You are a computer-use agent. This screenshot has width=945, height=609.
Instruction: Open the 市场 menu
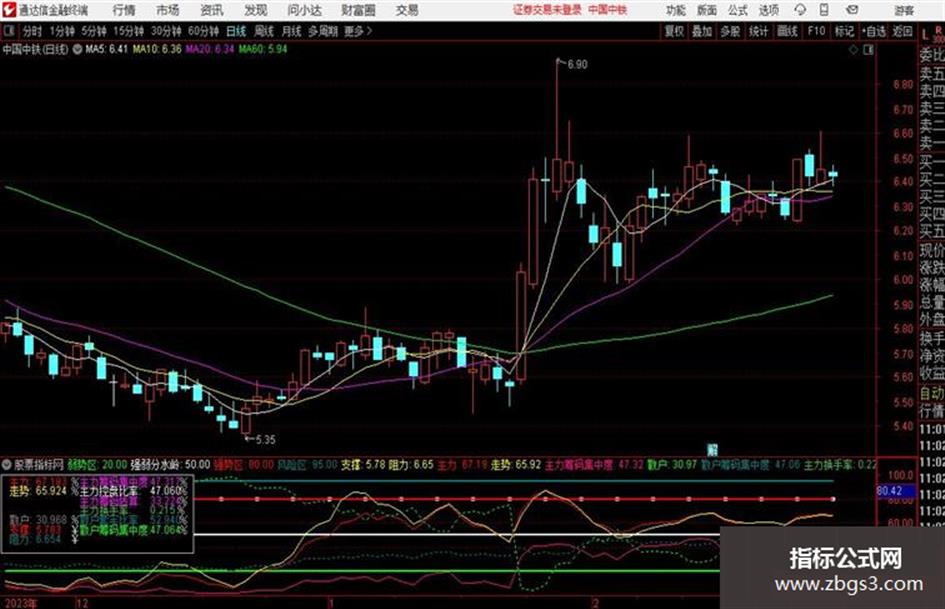168,10
